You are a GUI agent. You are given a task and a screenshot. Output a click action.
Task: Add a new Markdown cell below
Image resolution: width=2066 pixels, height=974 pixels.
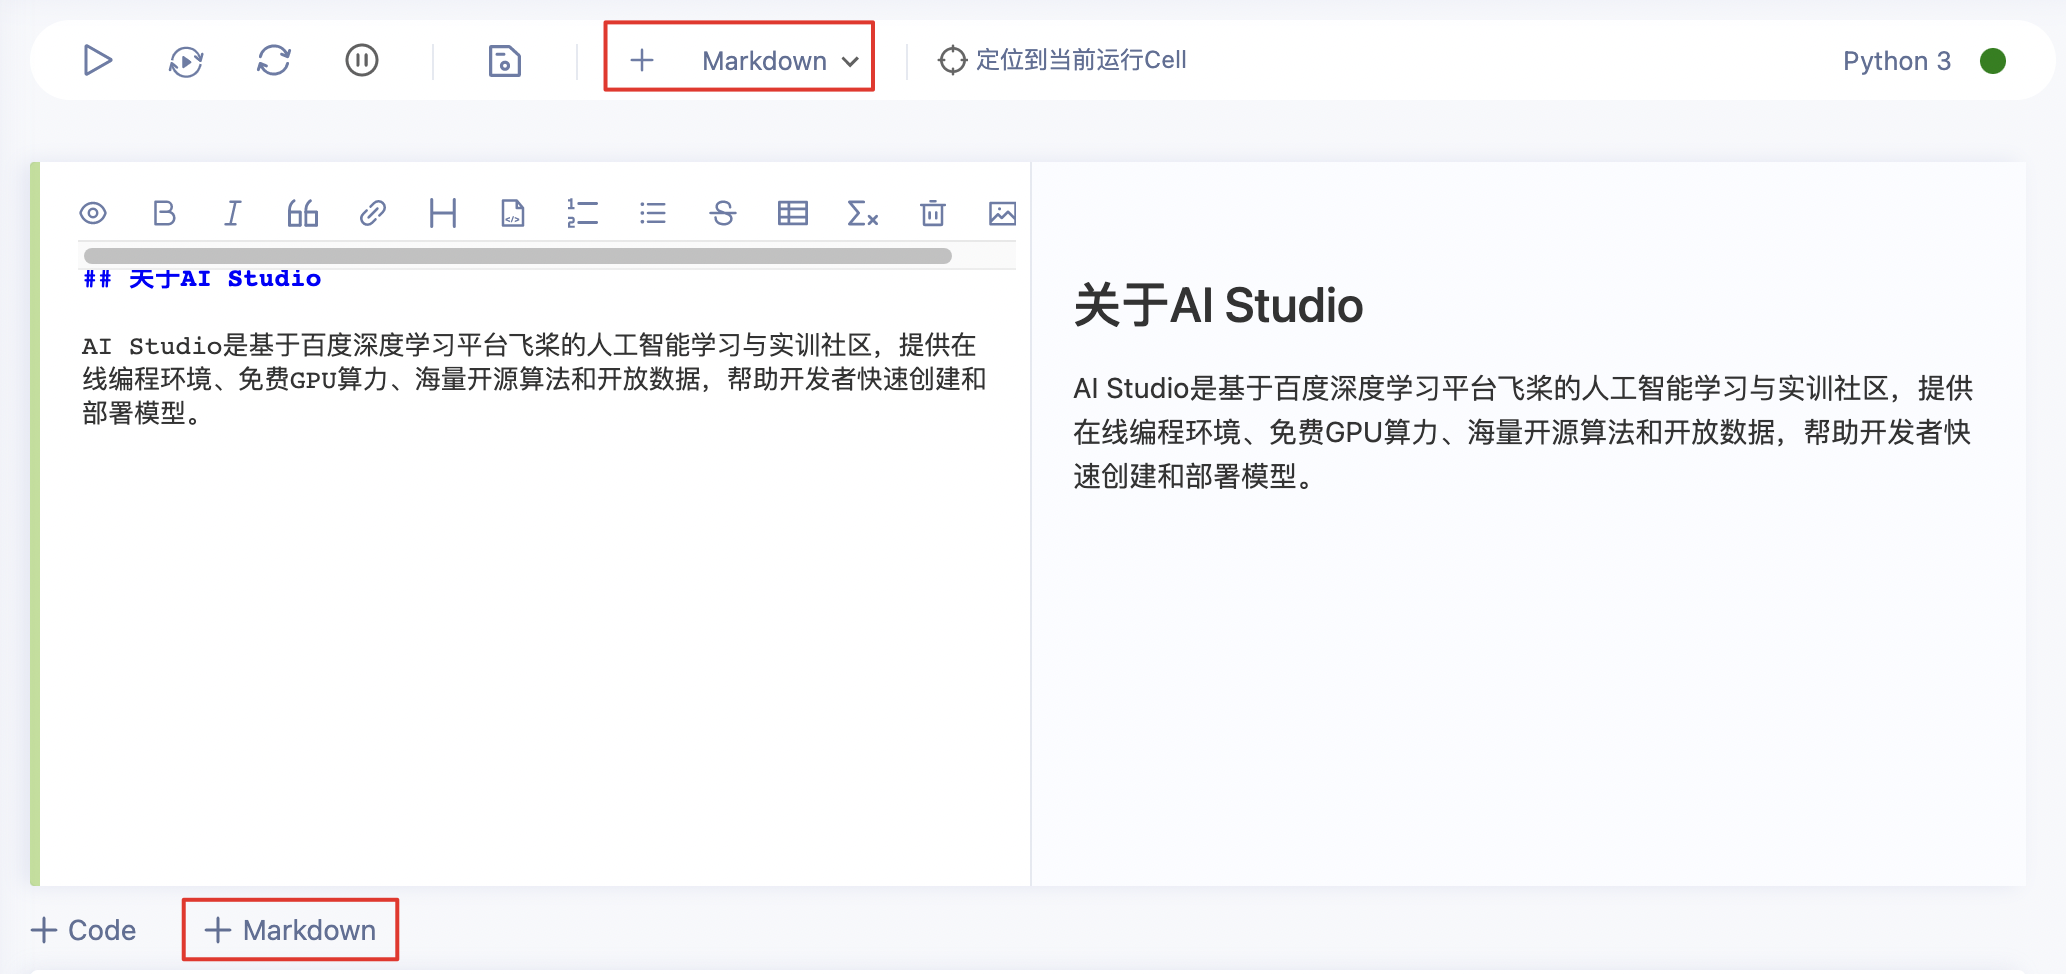pos(290,930)
